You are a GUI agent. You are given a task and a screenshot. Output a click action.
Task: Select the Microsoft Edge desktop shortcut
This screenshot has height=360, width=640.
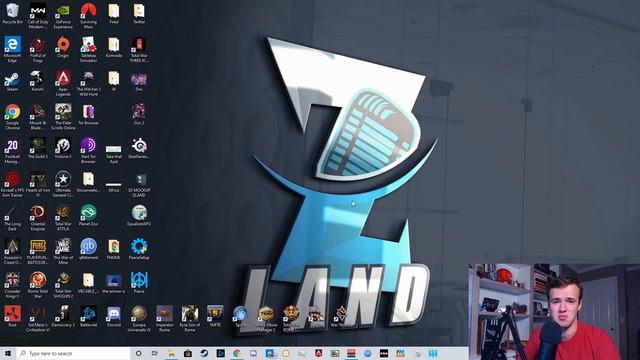click(x=13, y=49)
